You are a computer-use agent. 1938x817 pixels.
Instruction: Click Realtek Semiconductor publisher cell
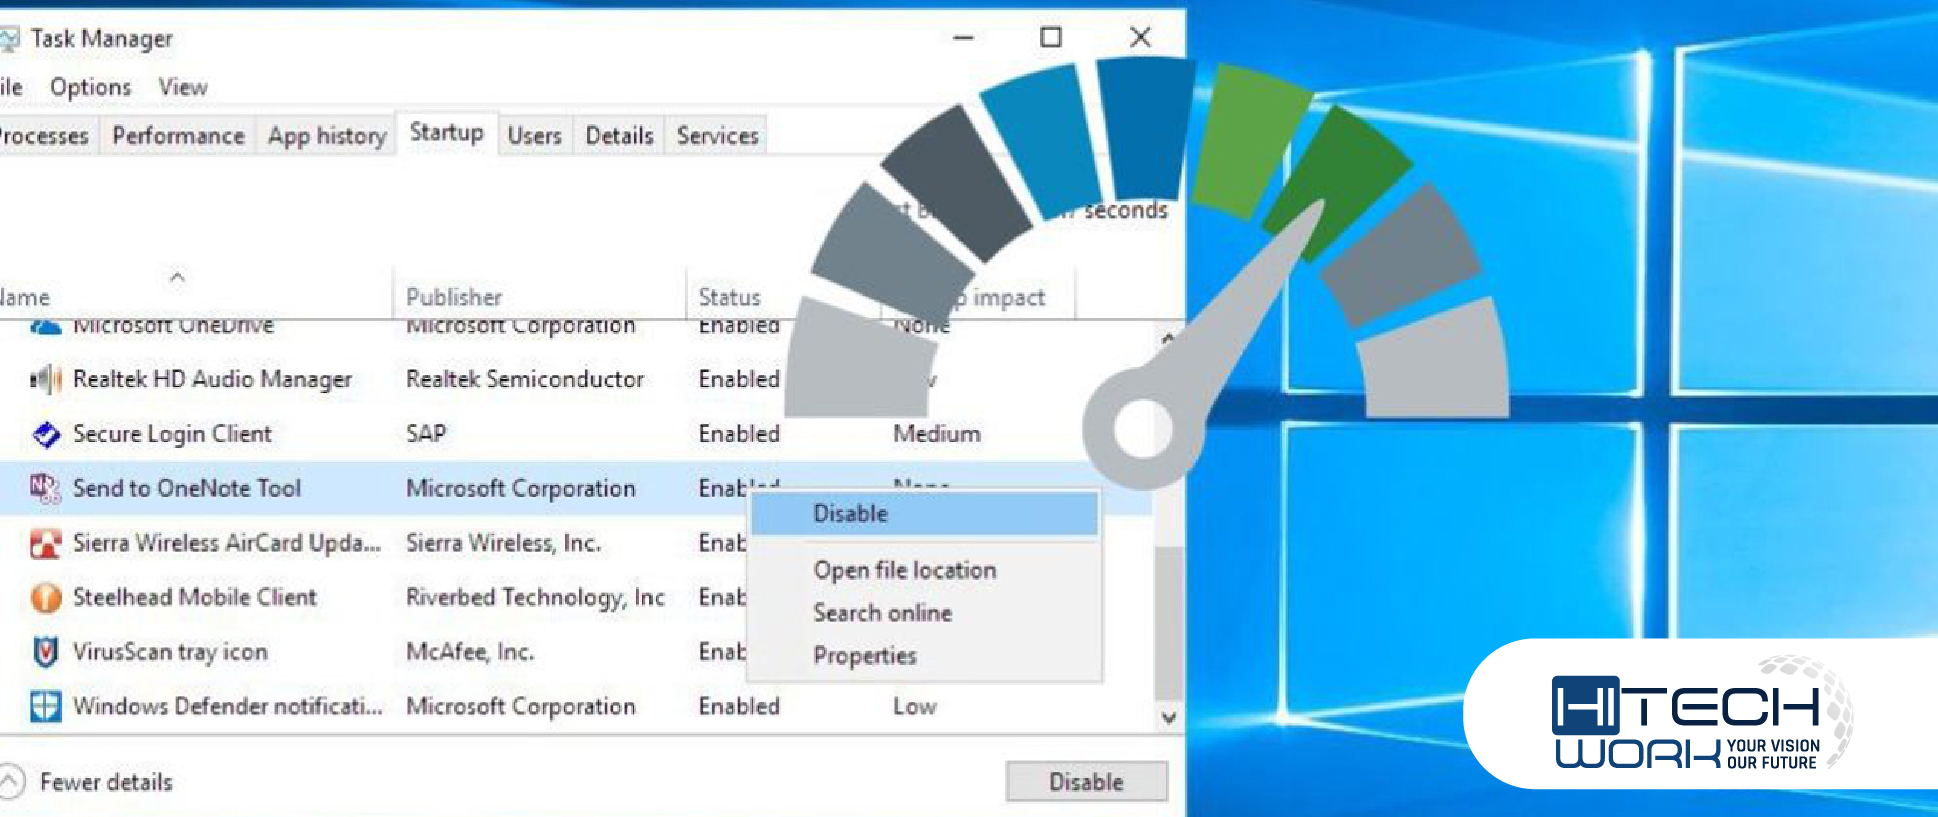pos(525,380)
